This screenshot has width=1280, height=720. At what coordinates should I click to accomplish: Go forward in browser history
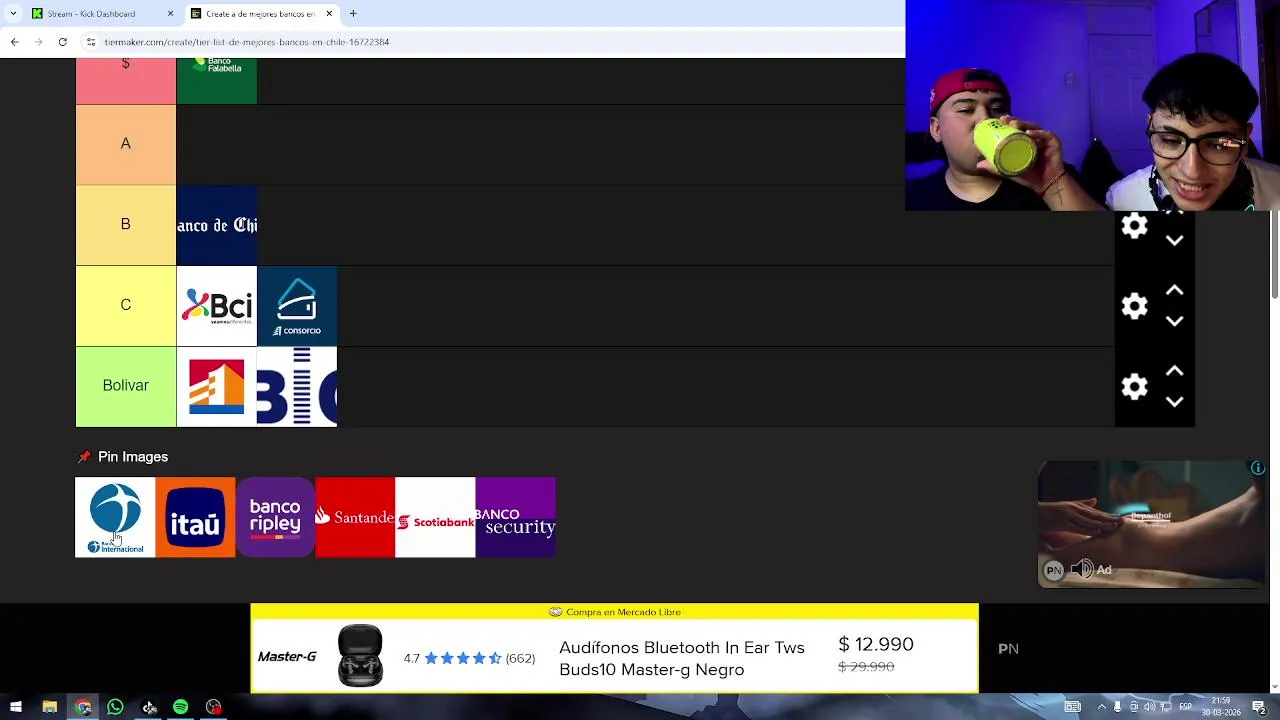[38, 42]
